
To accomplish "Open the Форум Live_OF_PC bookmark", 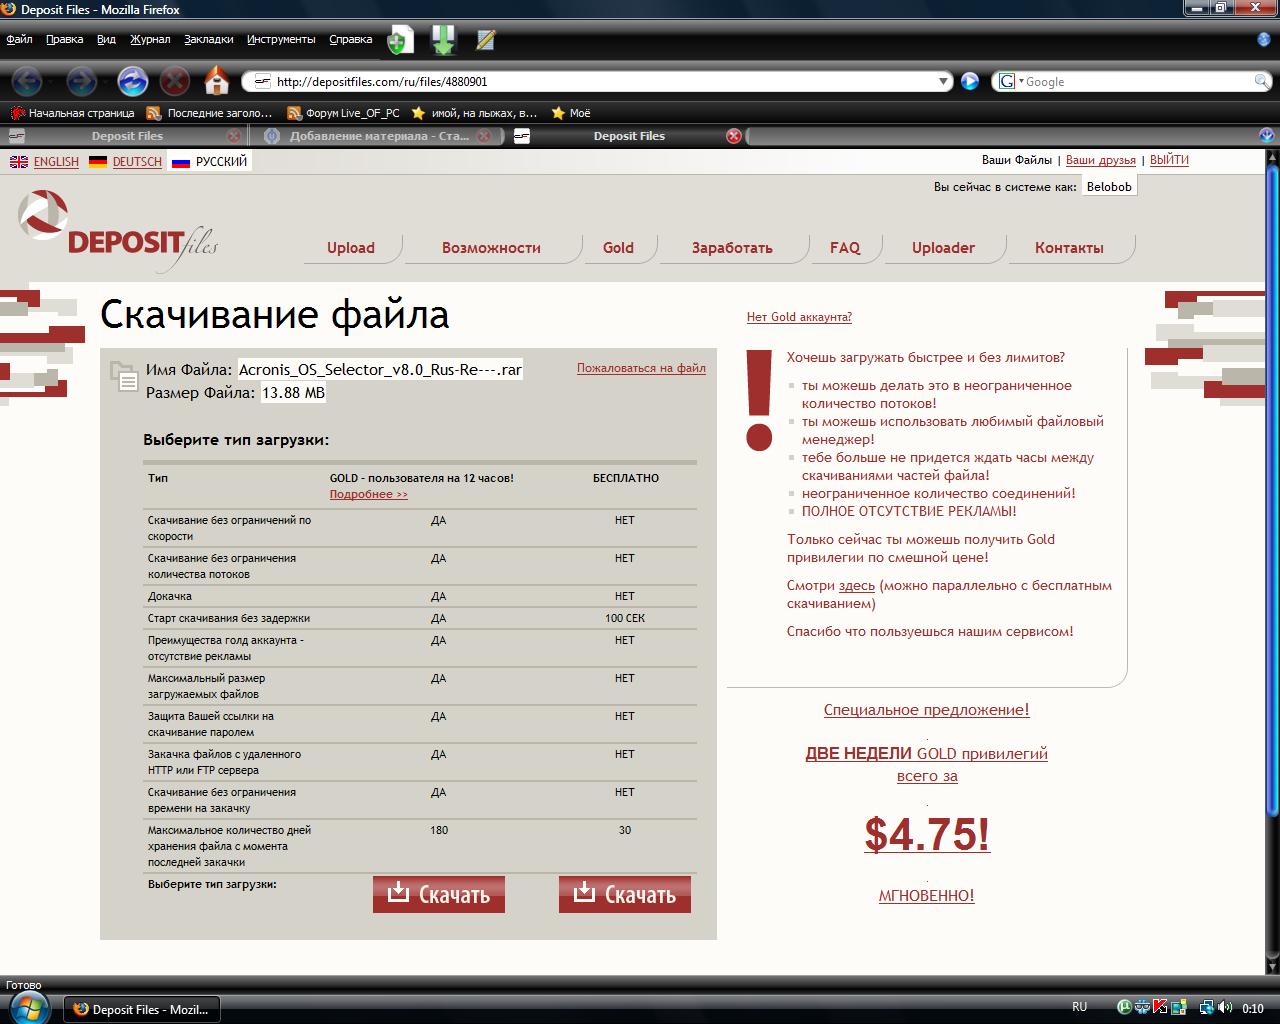I will (343, 113).
